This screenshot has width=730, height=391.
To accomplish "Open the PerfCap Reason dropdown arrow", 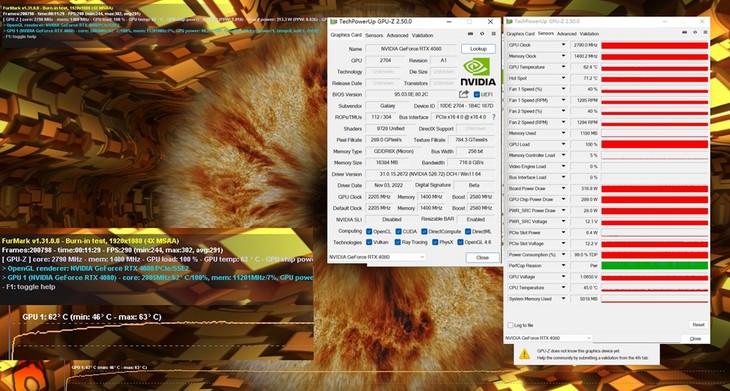I will pos(563,265).
